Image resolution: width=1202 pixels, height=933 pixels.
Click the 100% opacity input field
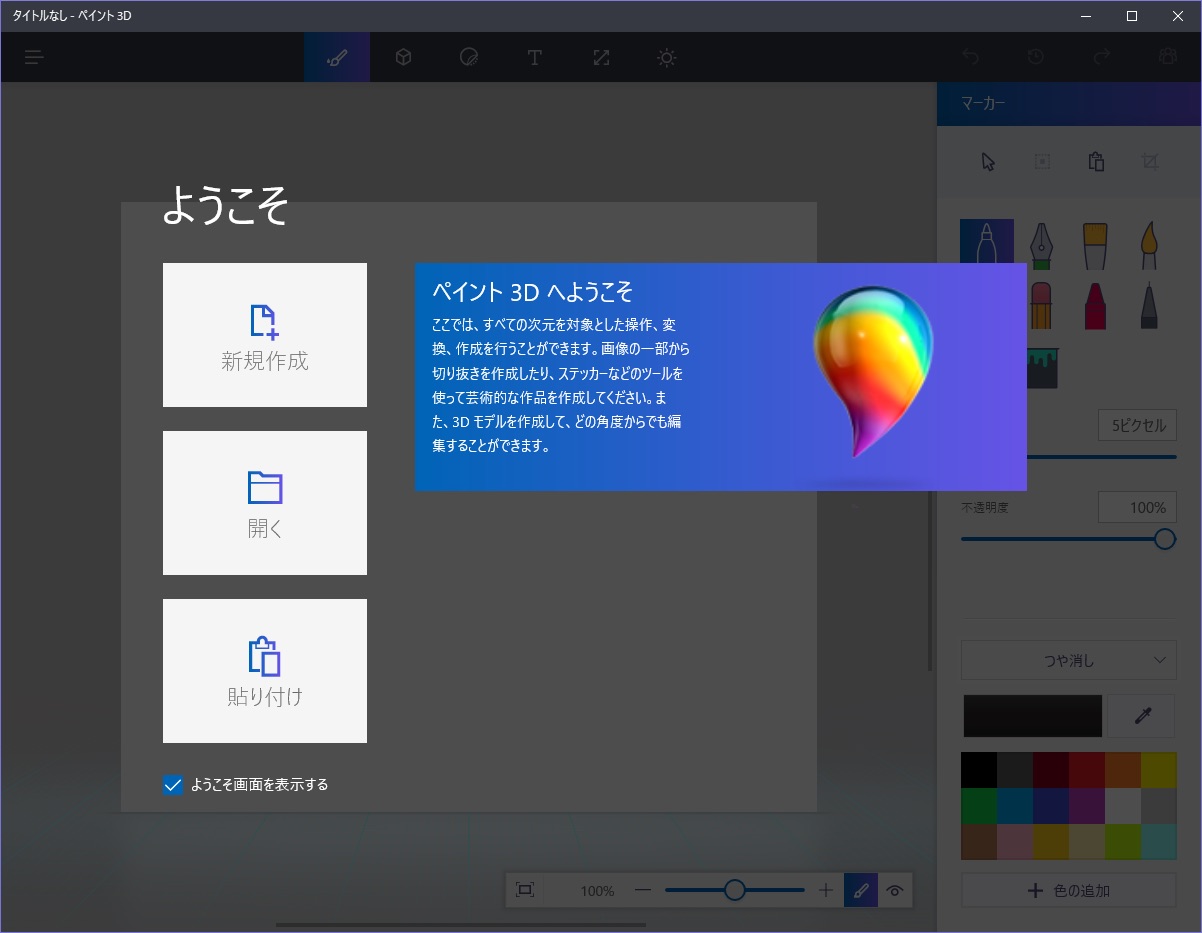(1137, 507)
